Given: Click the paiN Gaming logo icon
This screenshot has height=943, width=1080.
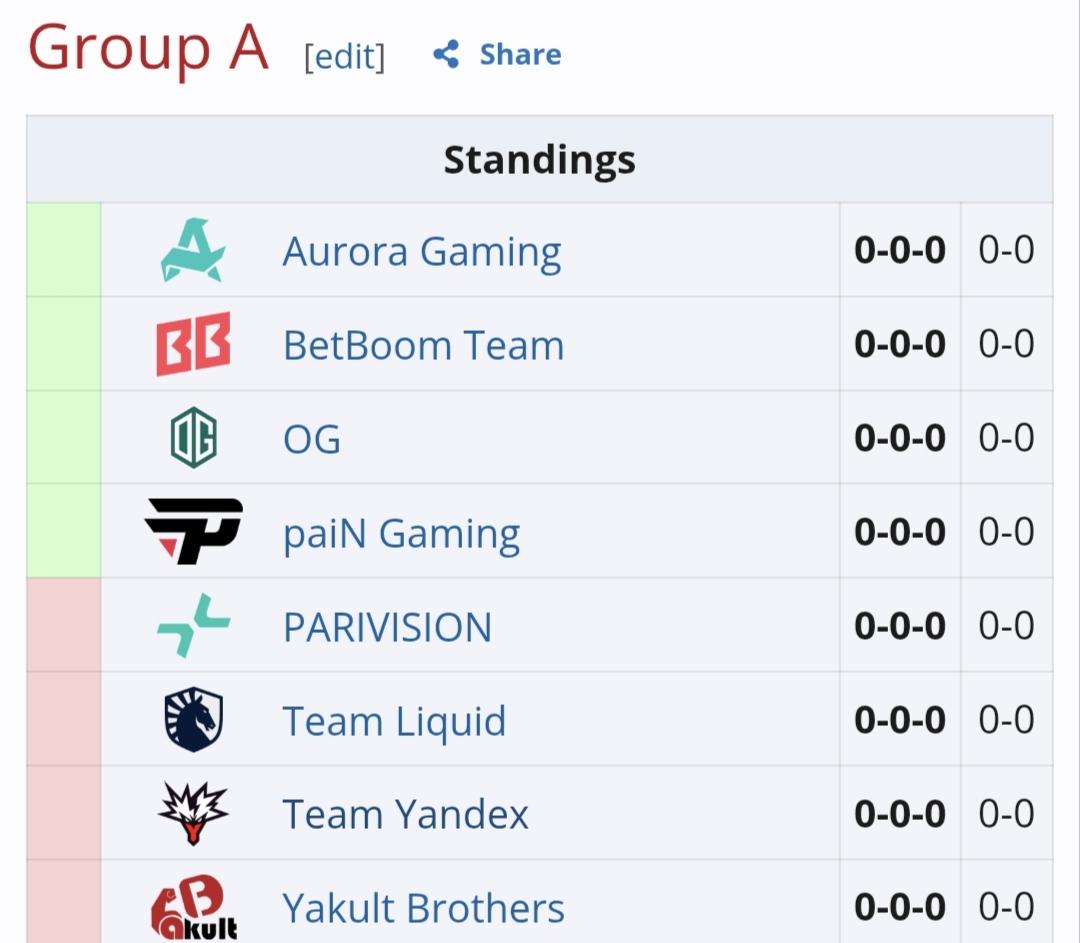Looking at the screenshot, I should pos(193,531).
